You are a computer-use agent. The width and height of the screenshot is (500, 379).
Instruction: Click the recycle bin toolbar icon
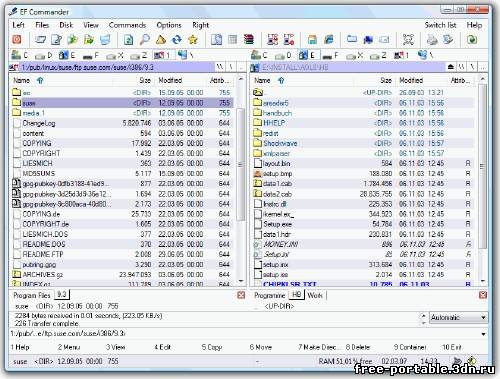coord(105,40)
